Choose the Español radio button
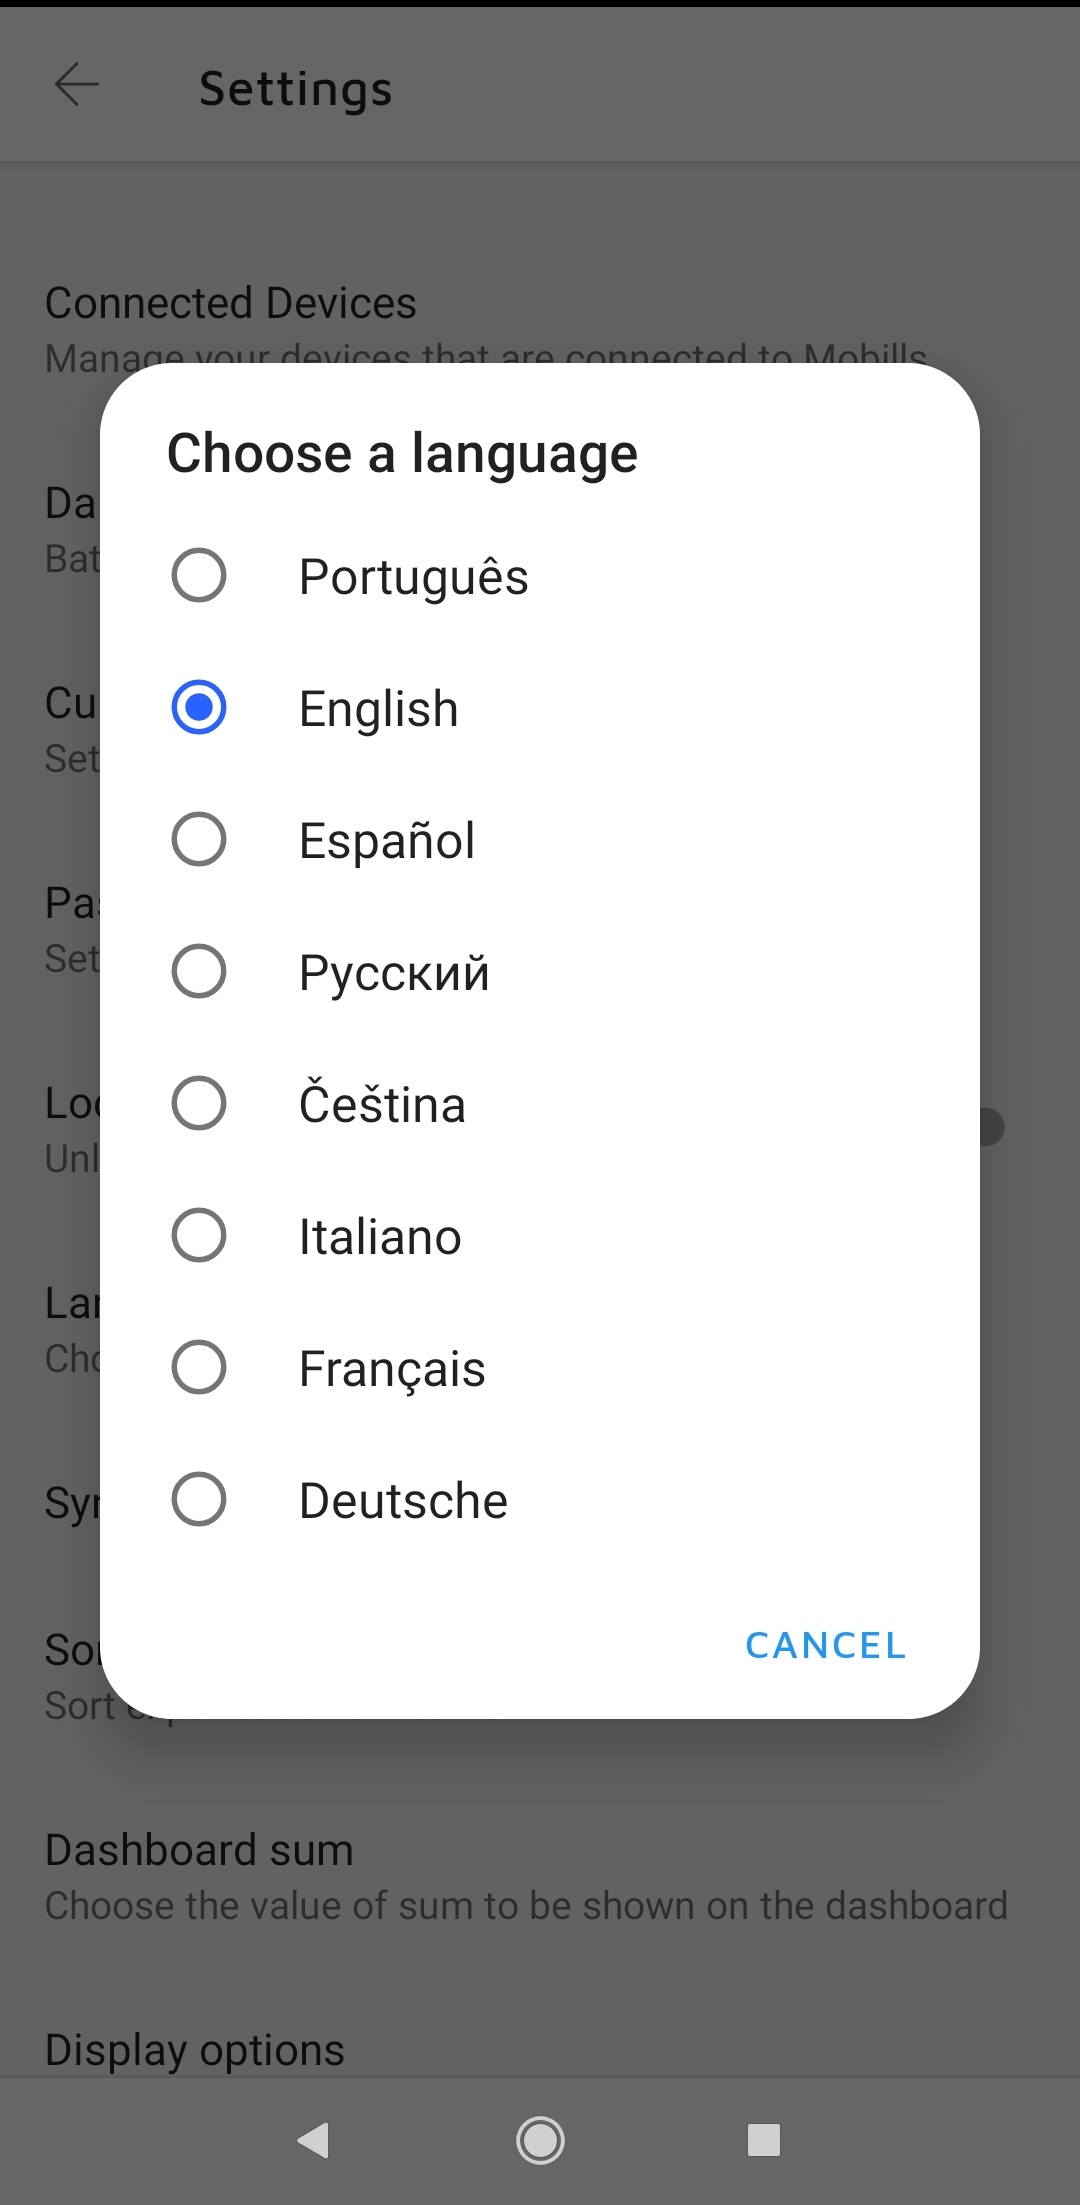The height and width of the screenshot is (2205, 1080). (x=199, y=840)
